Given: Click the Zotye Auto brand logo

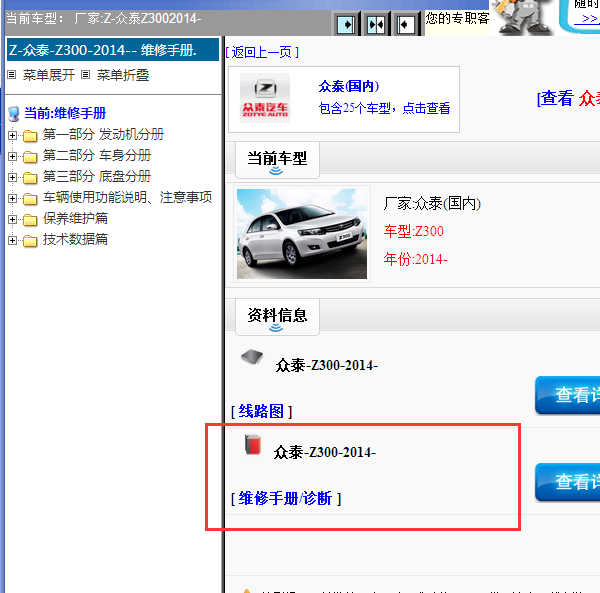Looking at the screenshot, I should click(x=265, y=98).
